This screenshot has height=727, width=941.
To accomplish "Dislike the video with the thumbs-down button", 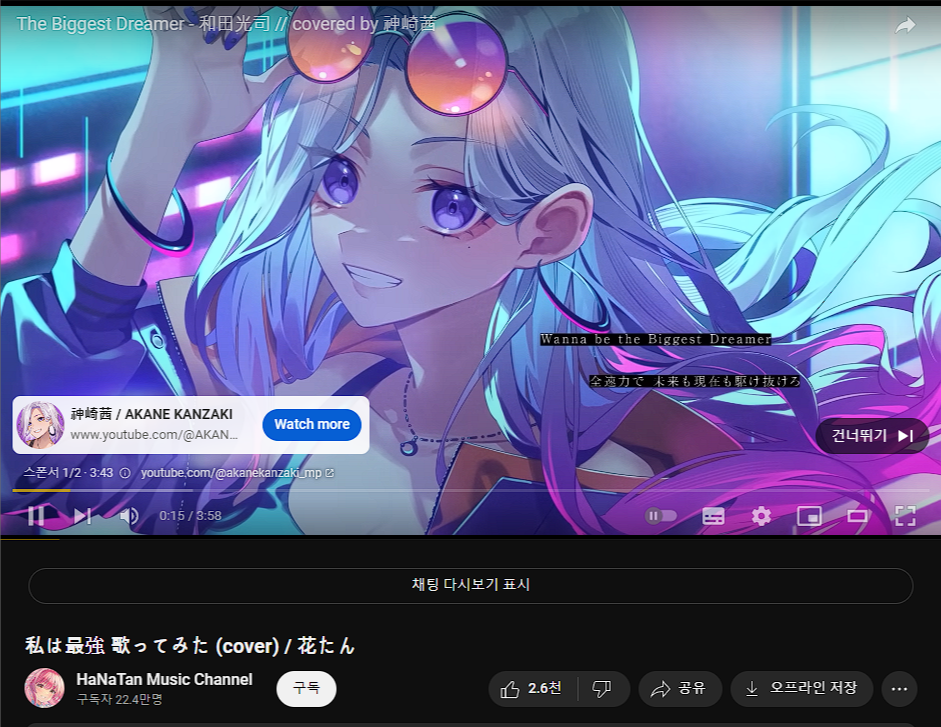I will point(603,689).
